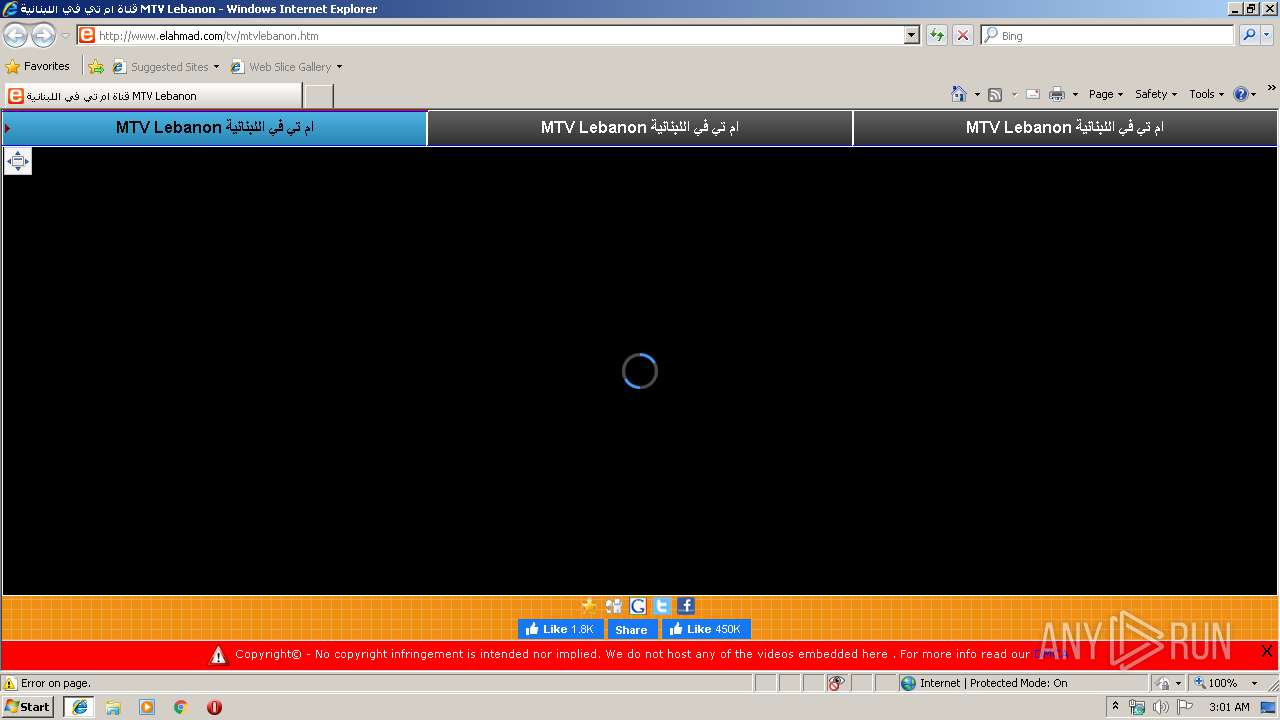Image resolution: width=1280 pixels, height=720 pixels.
Task: Expand the address bar history dropdown
Action: 912,35
